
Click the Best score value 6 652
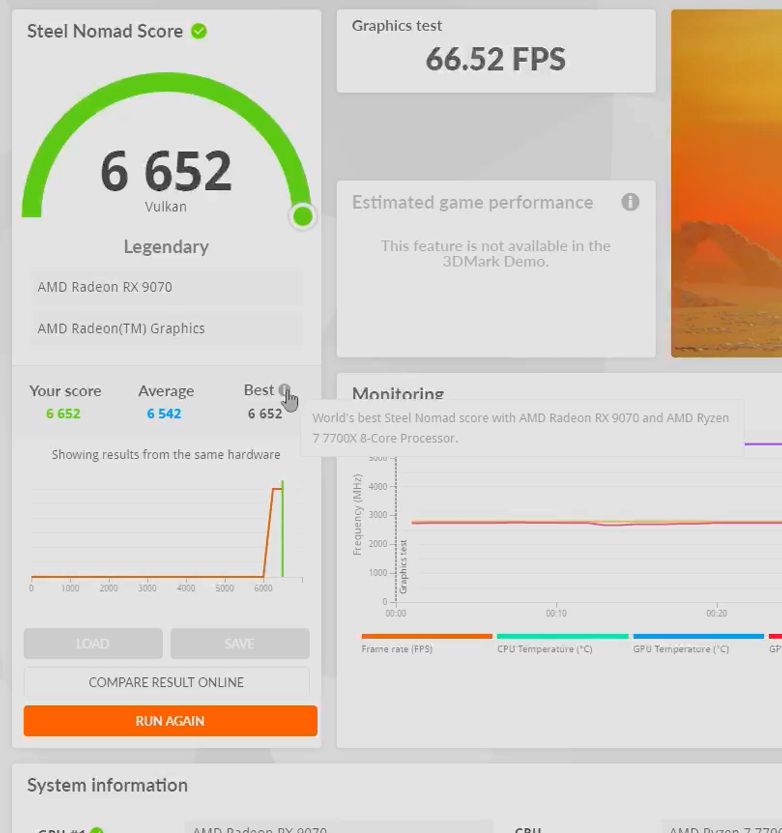point(265,413)
